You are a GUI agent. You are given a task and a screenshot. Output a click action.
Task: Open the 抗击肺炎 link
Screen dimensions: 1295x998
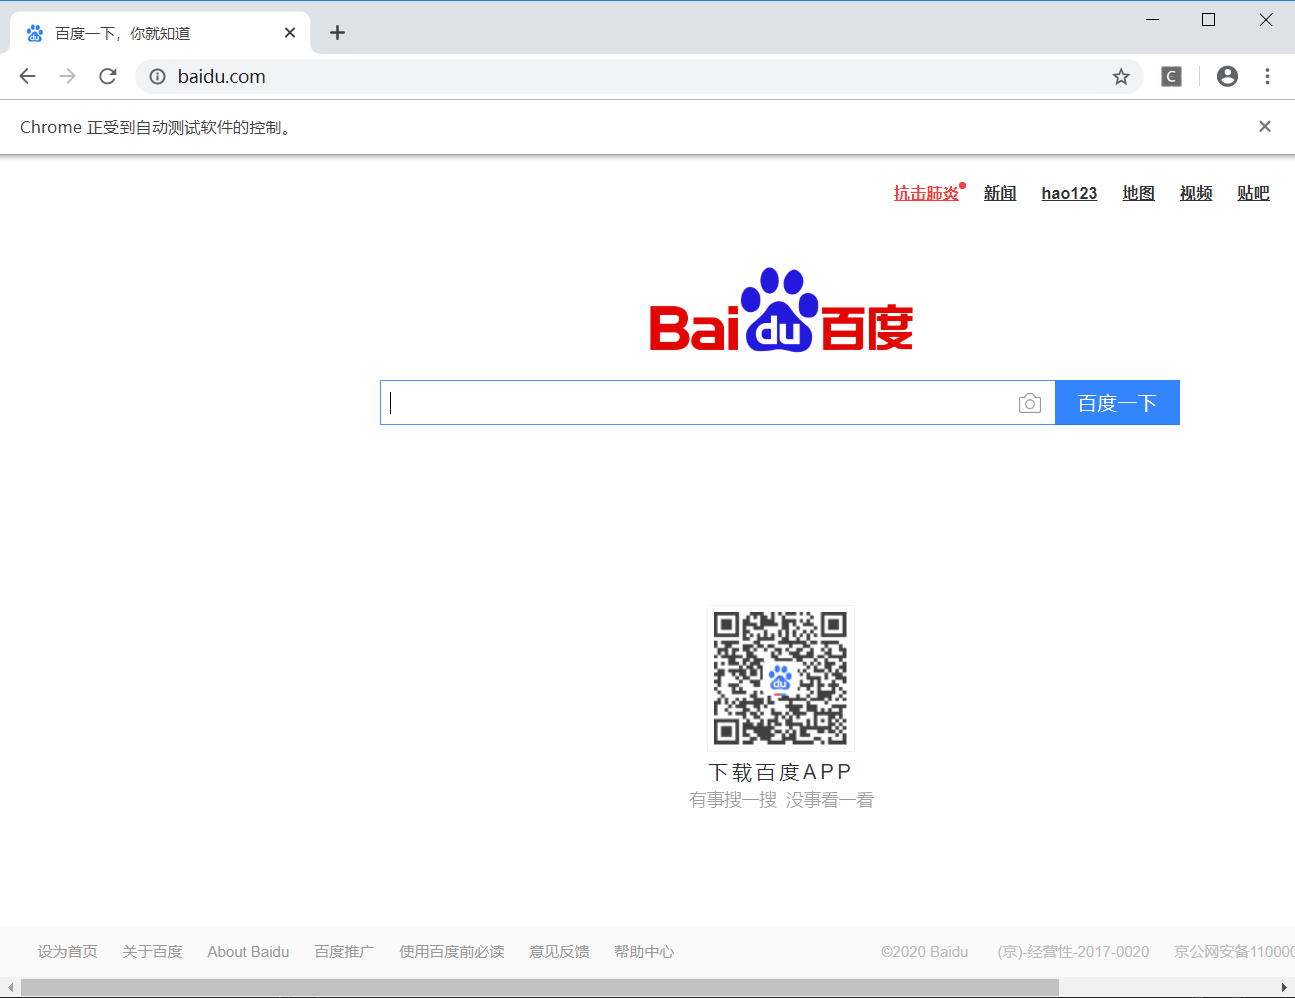coord(926,193)
